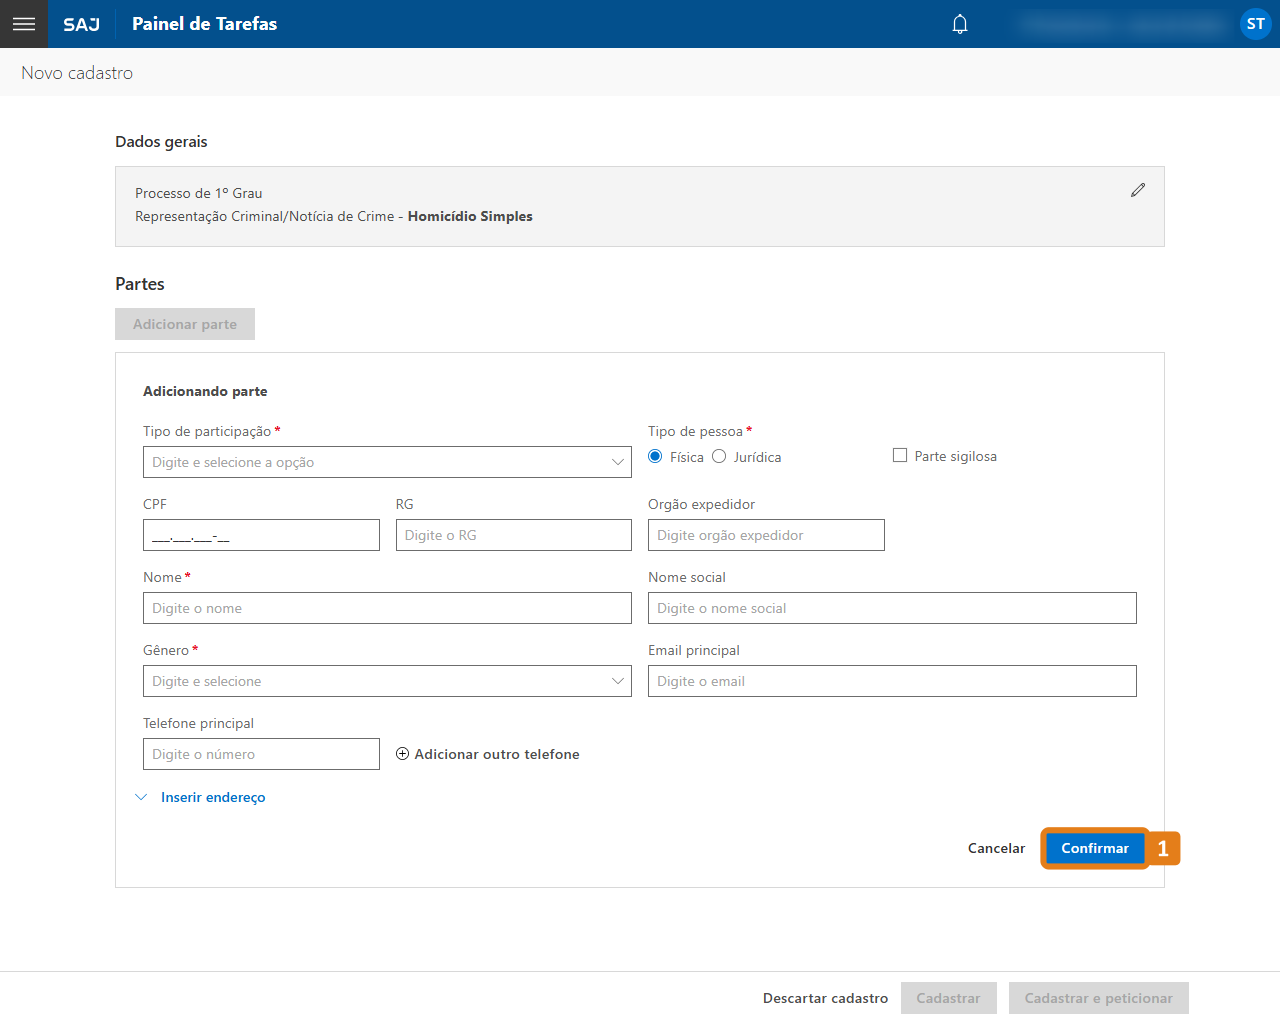Click Cancelar to abort adding party
Screen dimensions: 1280x1024
[x=996, y=848]
